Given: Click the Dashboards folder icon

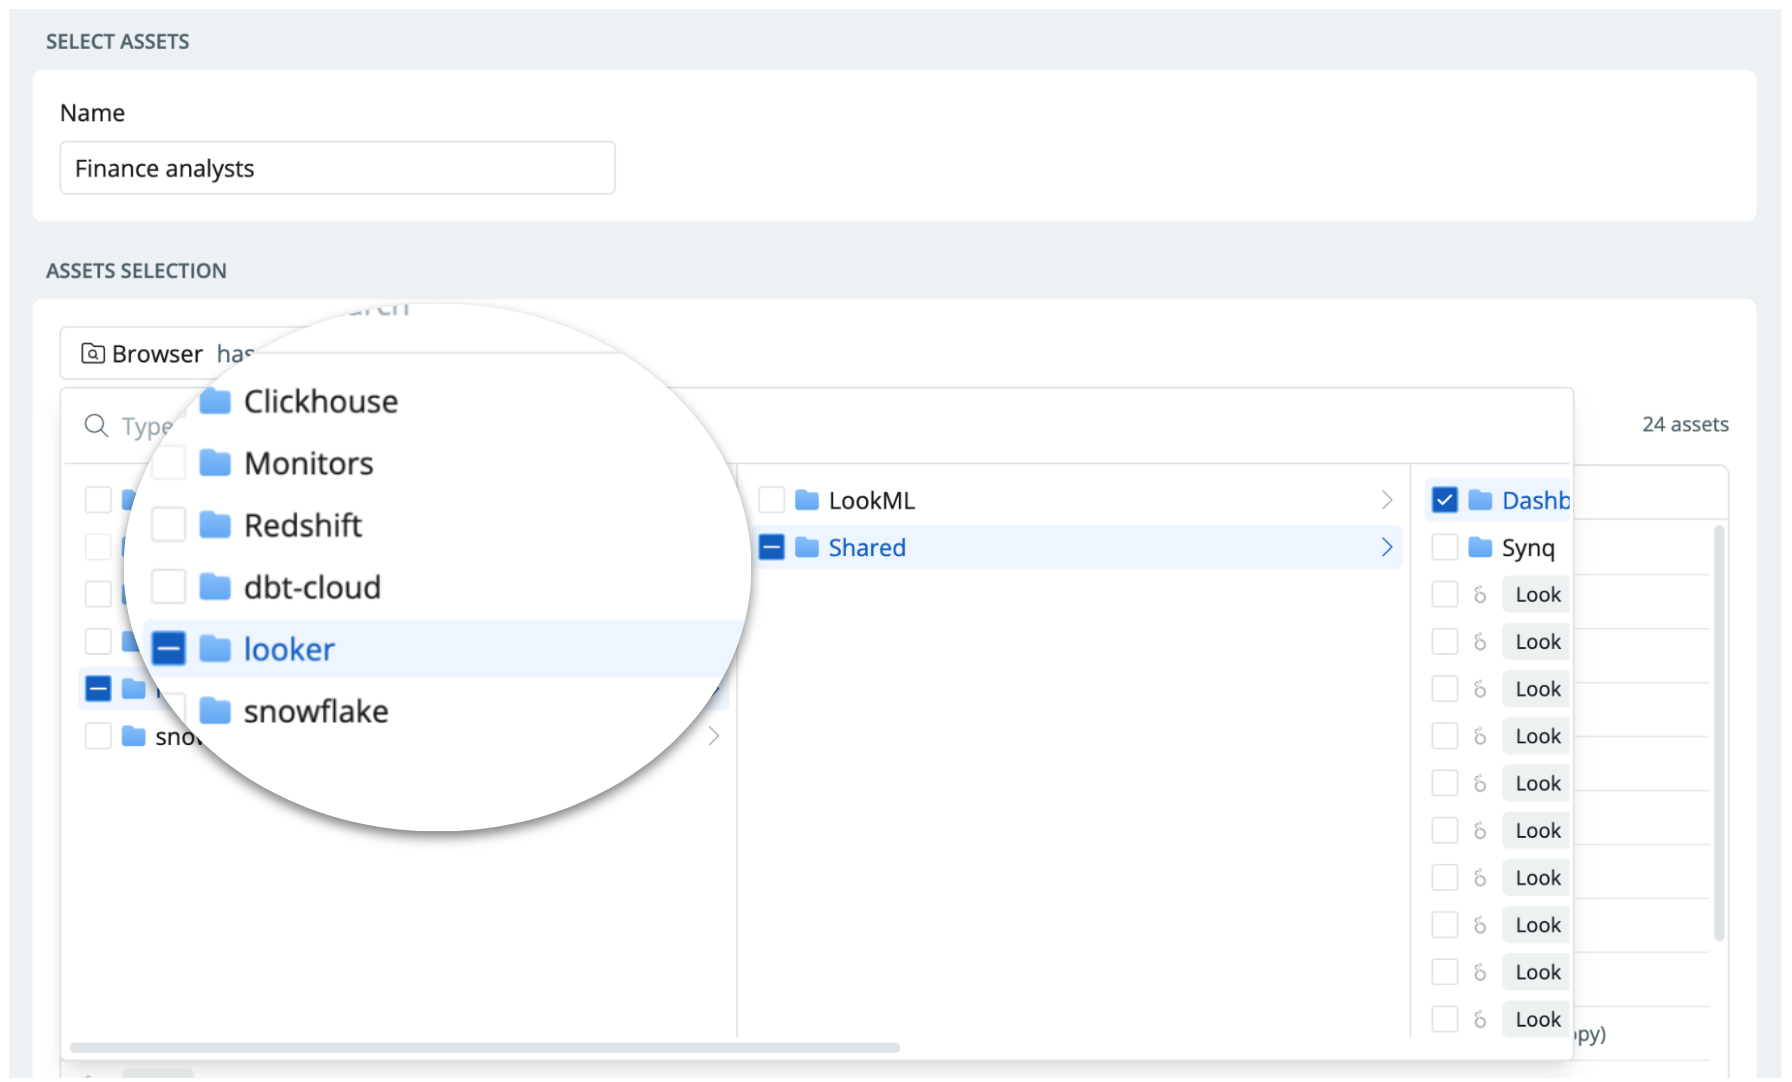Looking at the screenshot, I should (x=1480, y=500).
